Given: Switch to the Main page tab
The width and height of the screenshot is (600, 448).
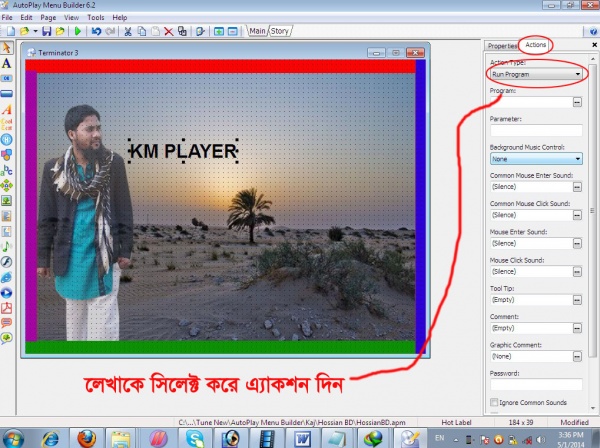Looking at the screenshot, I should tap(257, 31).
